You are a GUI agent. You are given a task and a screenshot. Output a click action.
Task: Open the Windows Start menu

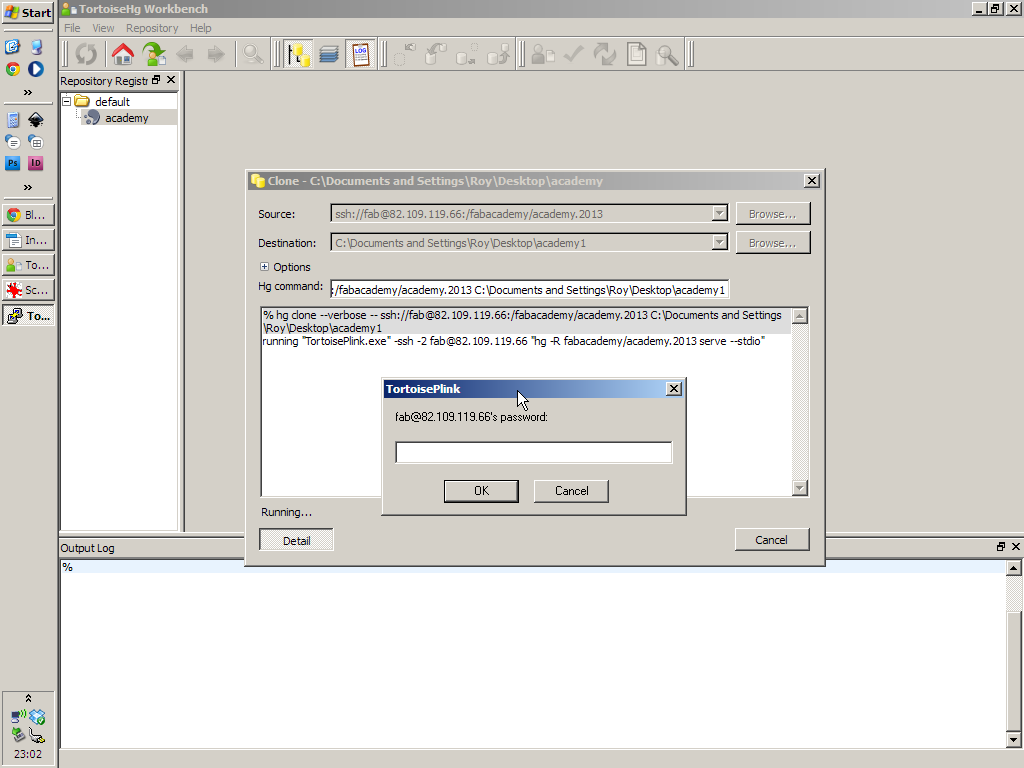(x=28, y=12)
